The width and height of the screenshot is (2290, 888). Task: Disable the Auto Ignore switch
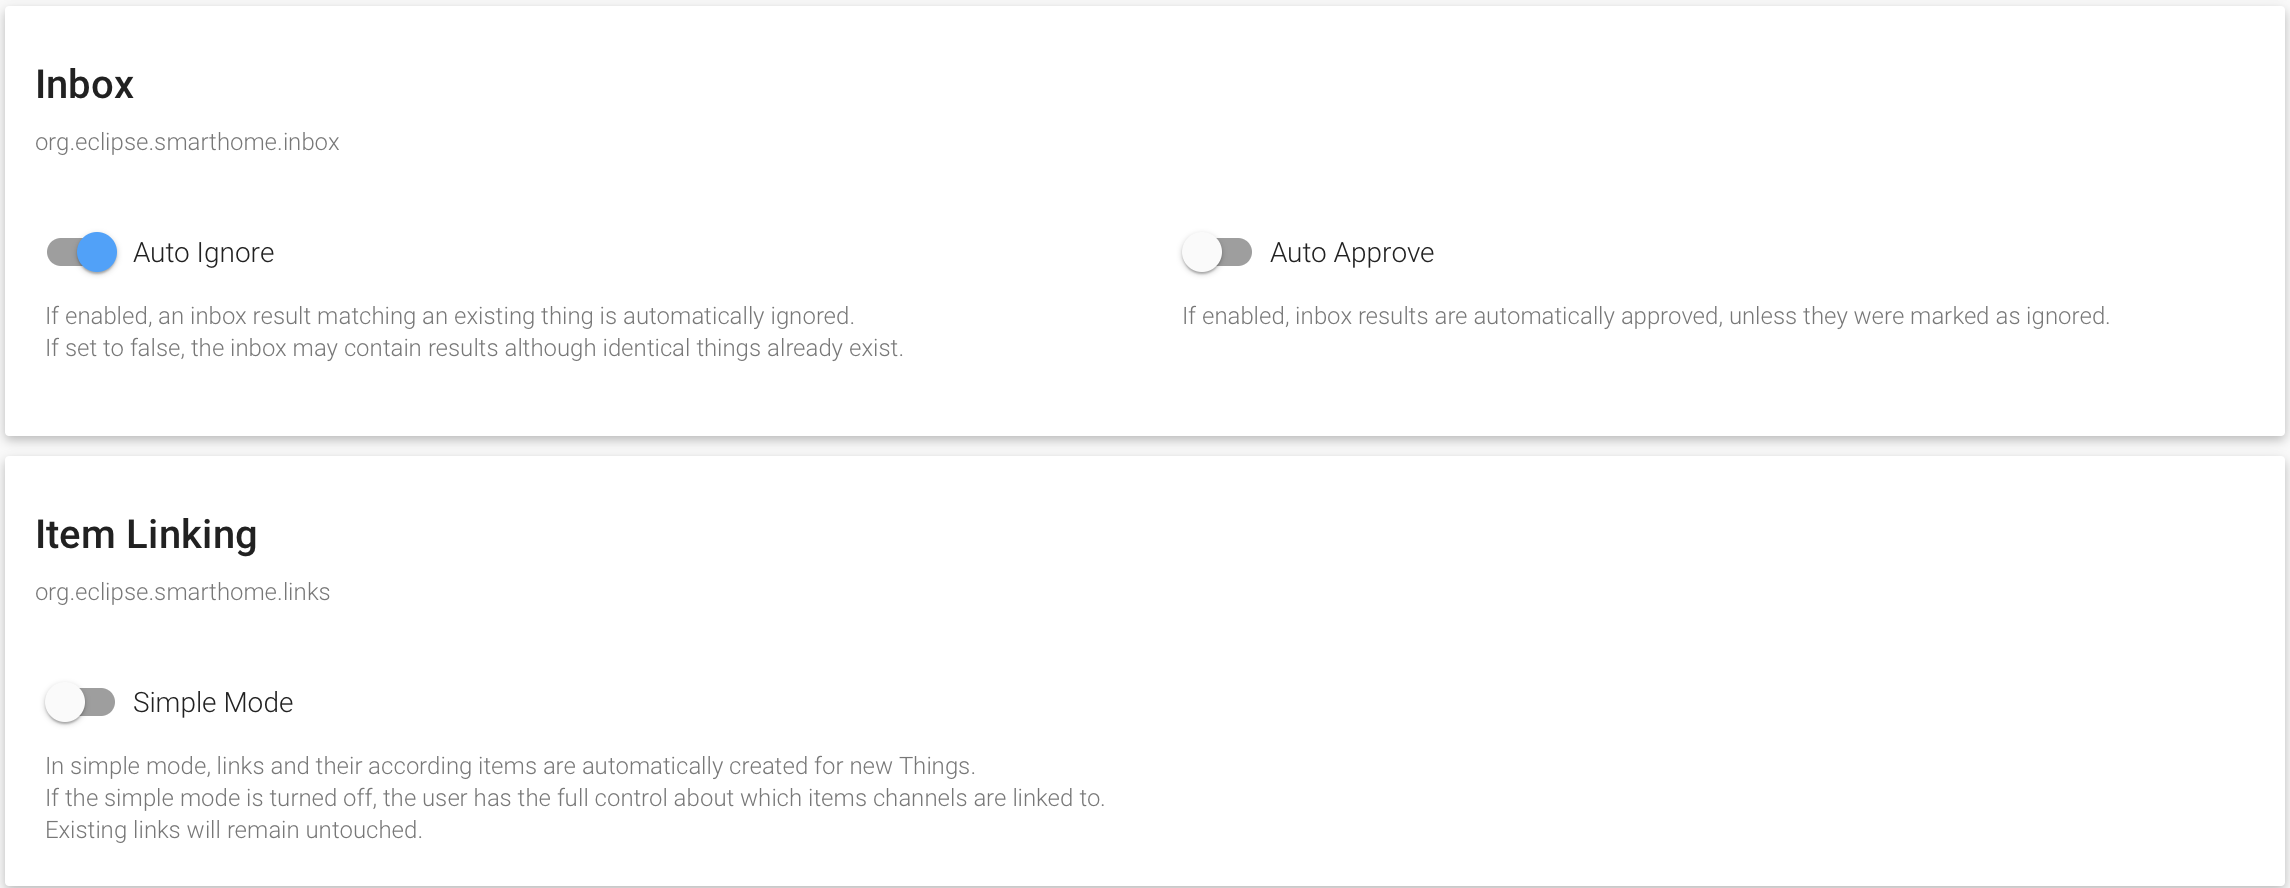[x=82, y=252]
